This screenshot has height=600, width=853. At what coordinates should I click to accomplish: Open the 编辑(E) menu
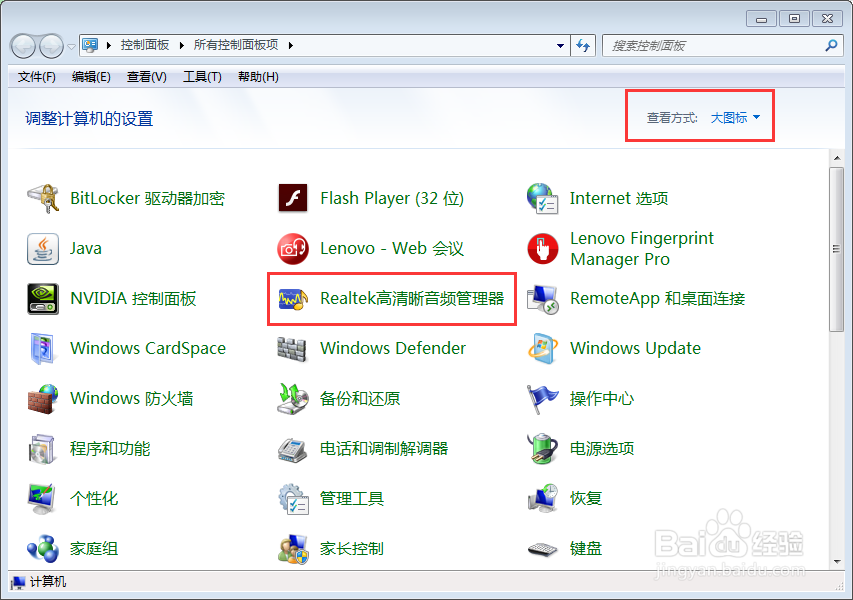pyautogui.click(x=91, y=77)
